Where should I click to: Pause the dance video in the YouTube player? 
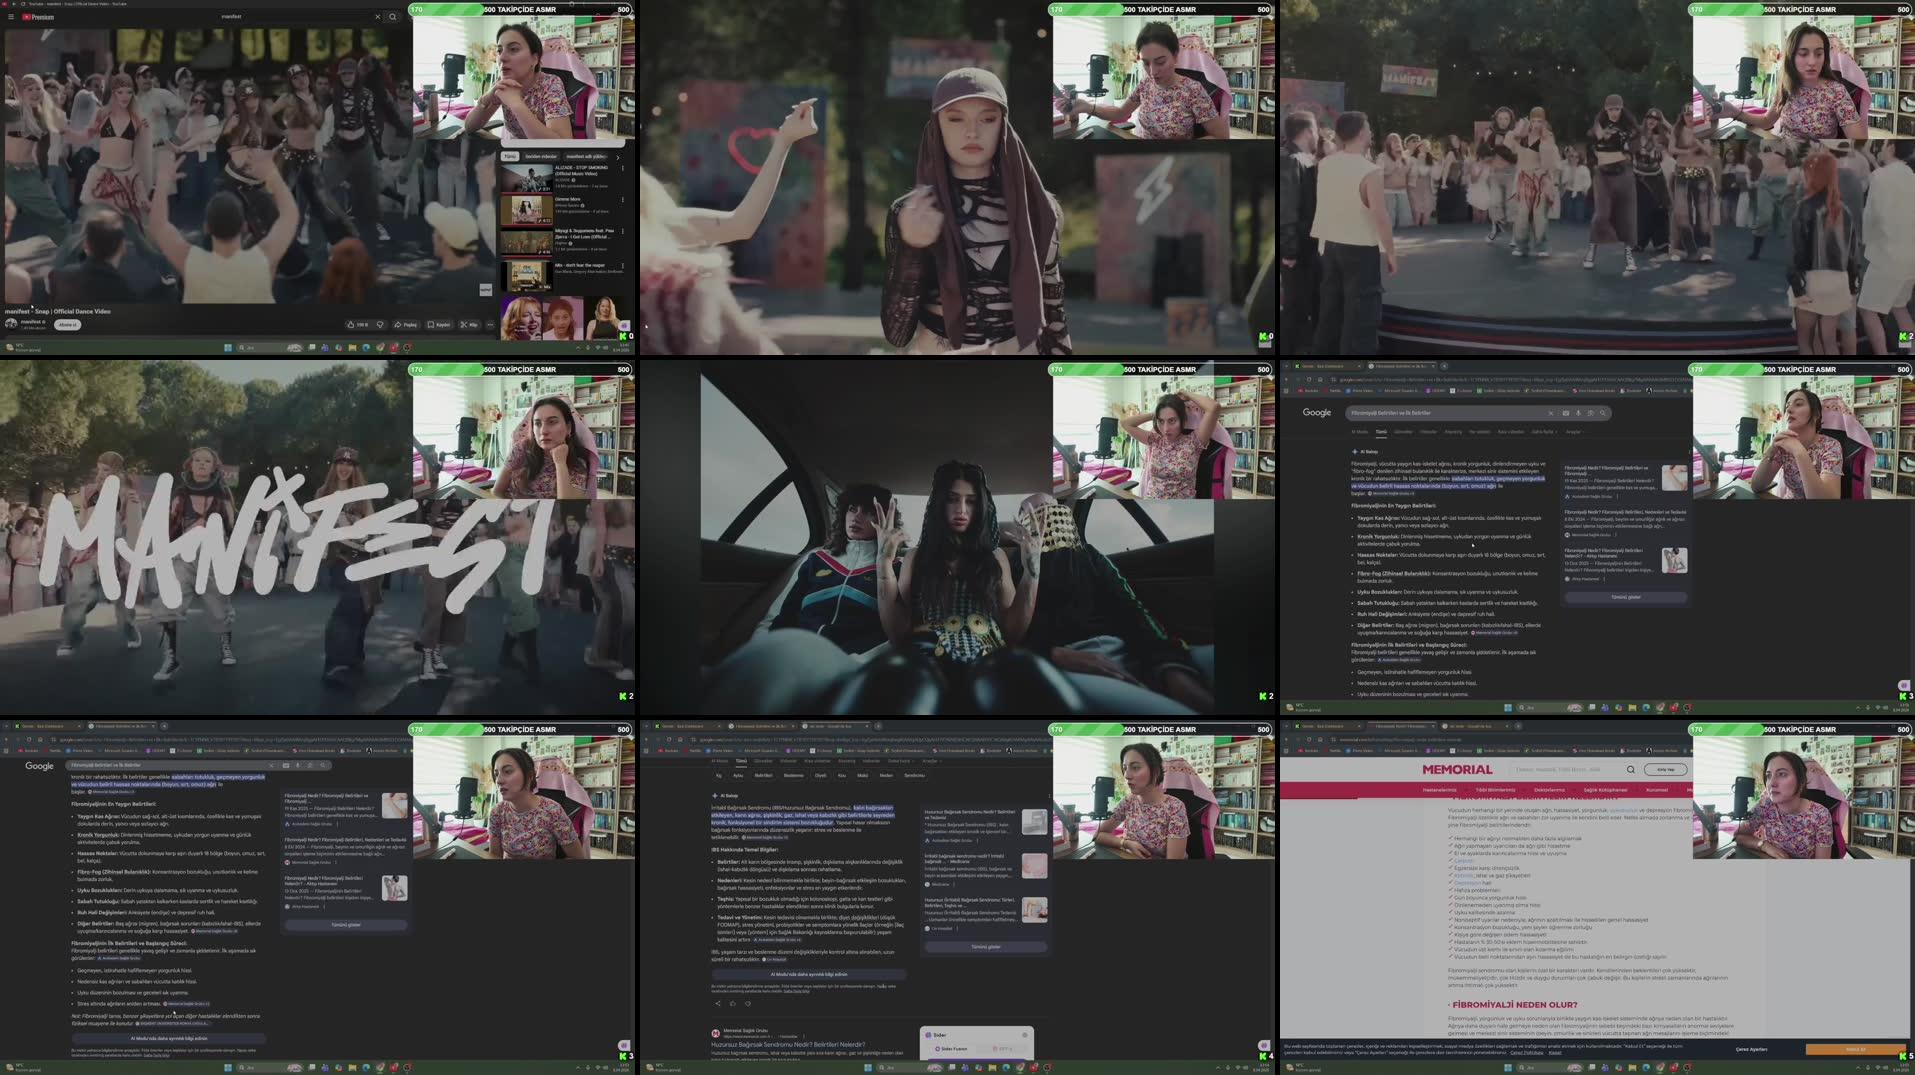click(x=248, y=165)
